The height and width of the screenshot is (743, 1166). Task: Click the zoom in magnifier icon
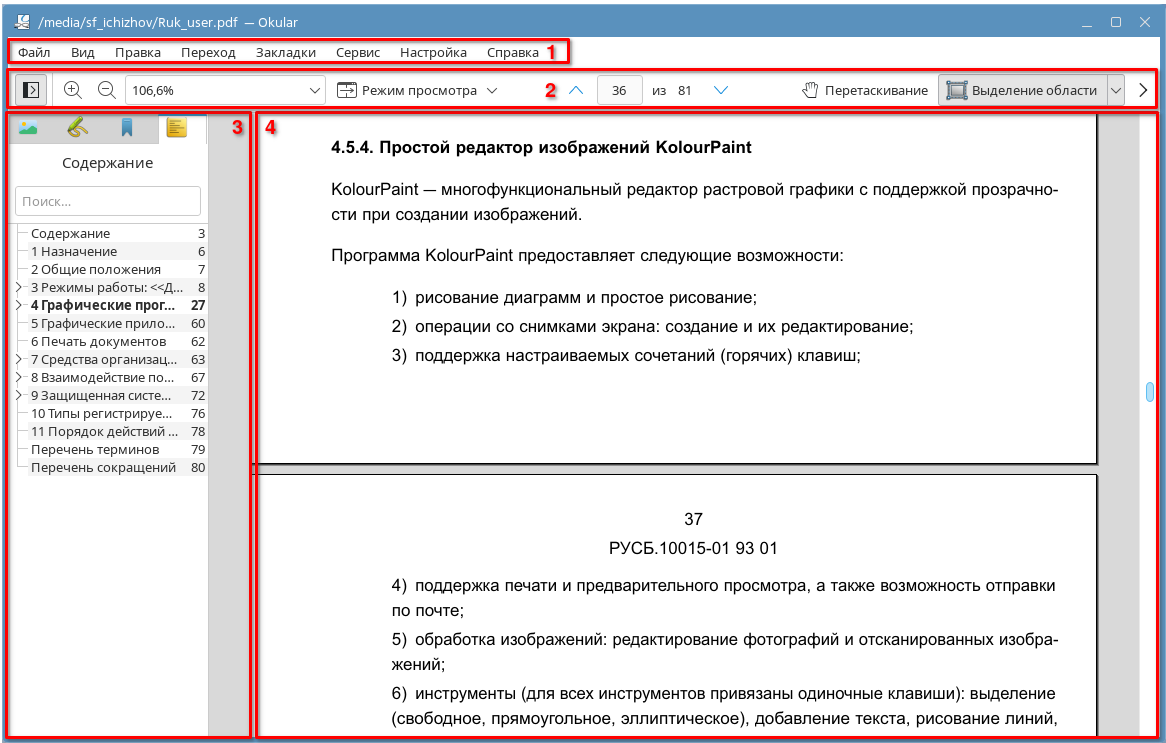click(x=72, y=90)
